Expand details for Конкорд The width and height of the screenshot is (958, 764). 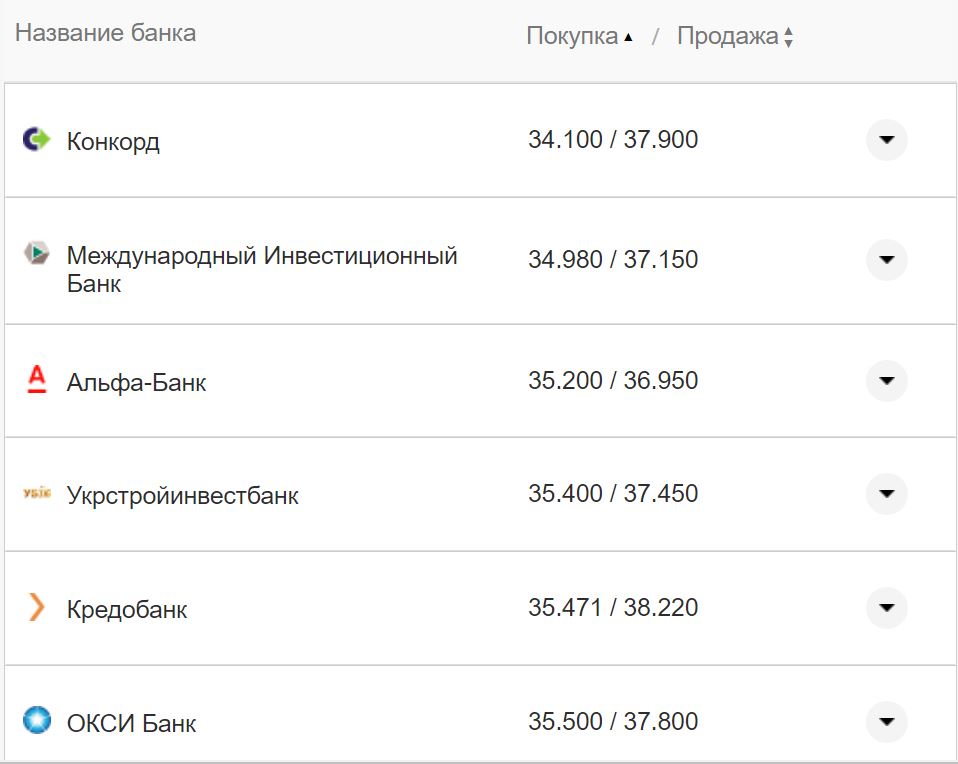click(x=886, y=141)
